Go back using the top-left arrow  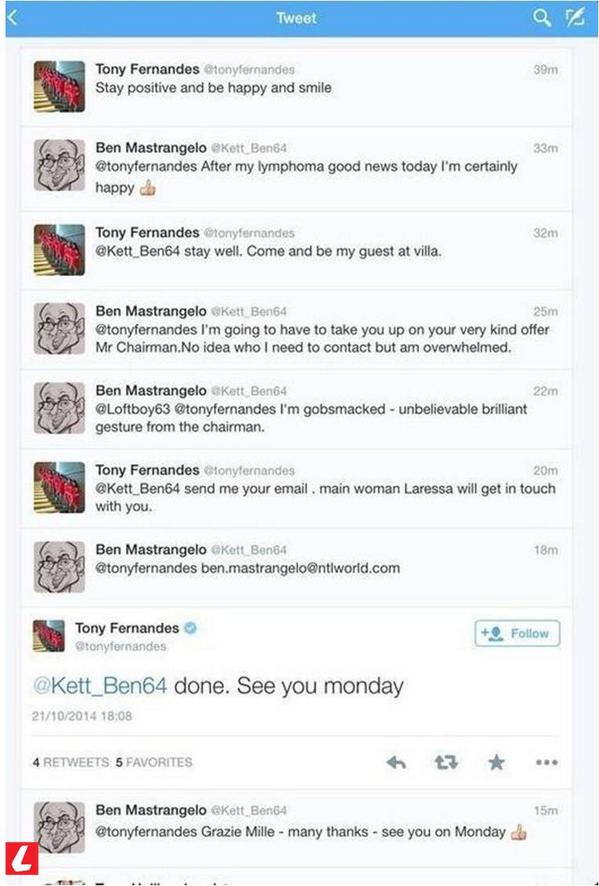pos(13,18)
